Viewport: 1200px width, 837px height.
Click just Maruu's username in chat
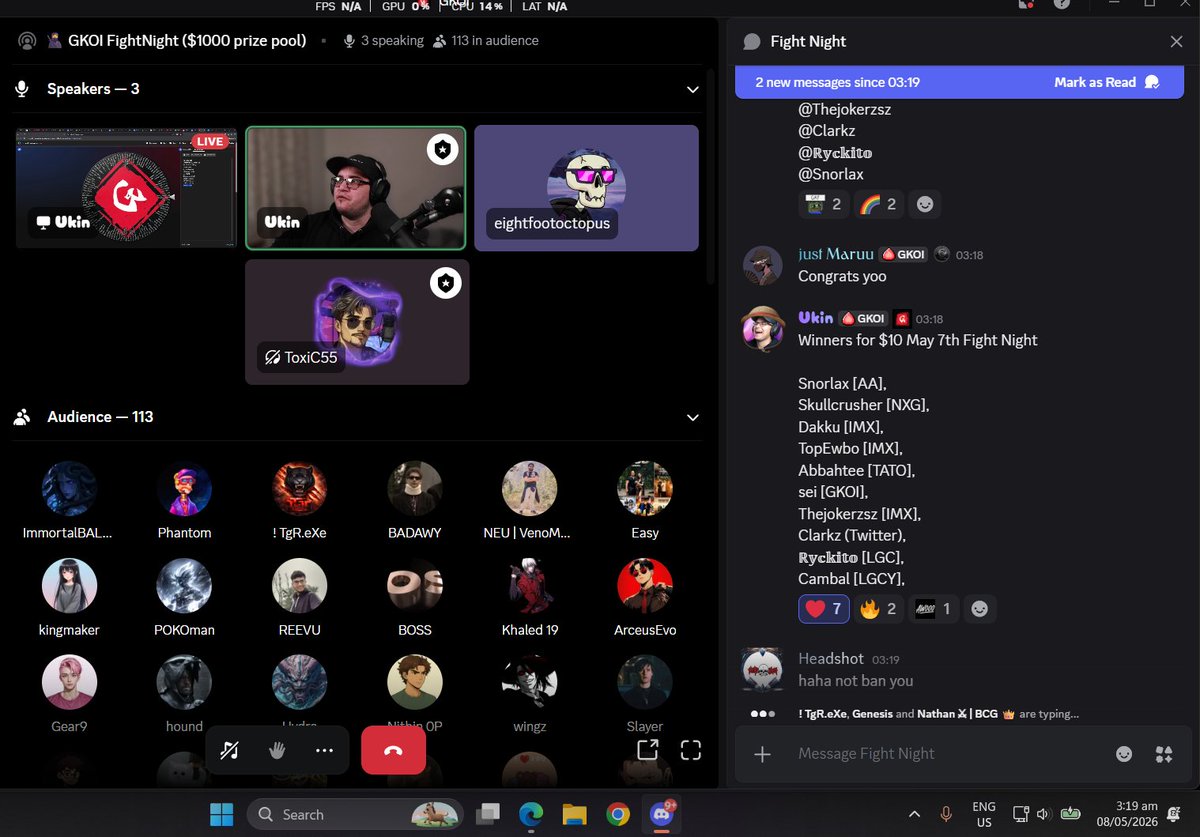(835, 254)
